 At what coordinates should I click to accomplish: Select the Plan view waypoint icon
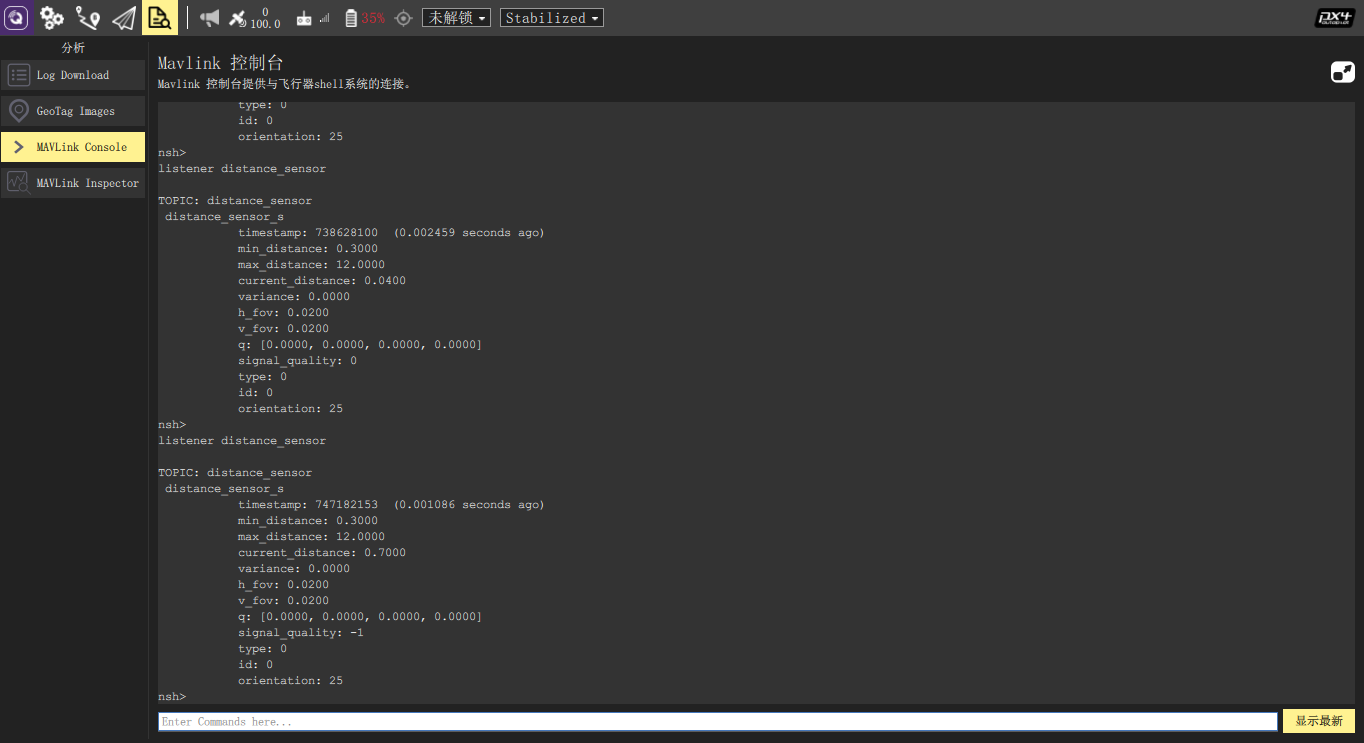coord(87,17)
